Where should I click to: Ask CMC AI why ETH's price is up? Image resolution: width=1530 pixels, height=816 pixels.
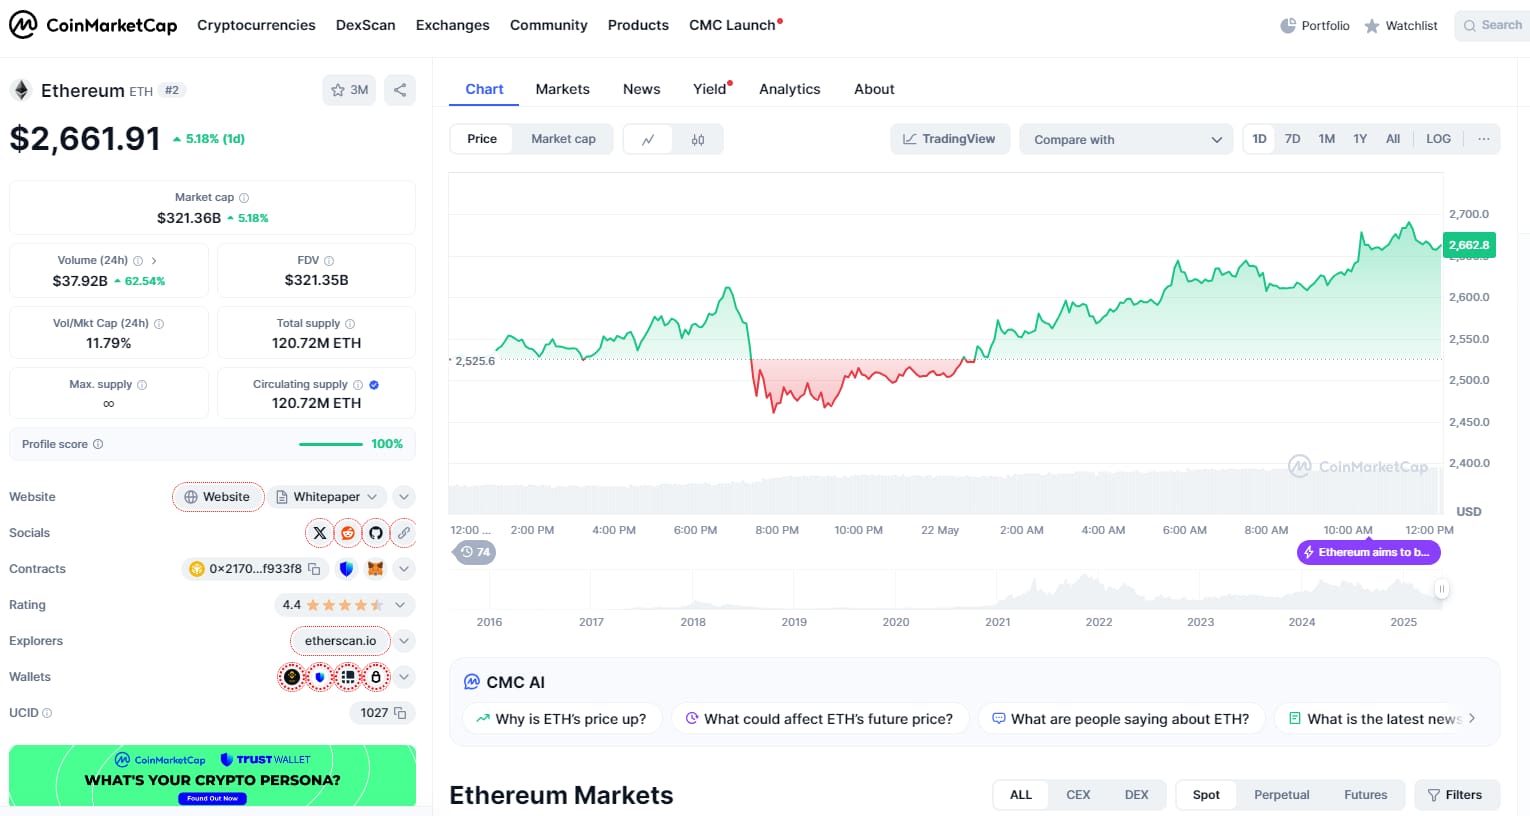point(562,719)
